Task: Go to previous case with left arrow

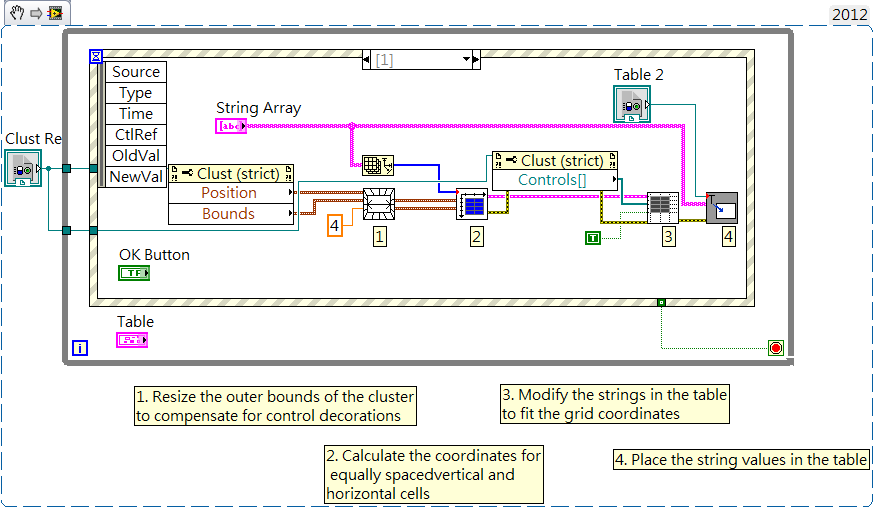Action: click(x=368, y=60)
